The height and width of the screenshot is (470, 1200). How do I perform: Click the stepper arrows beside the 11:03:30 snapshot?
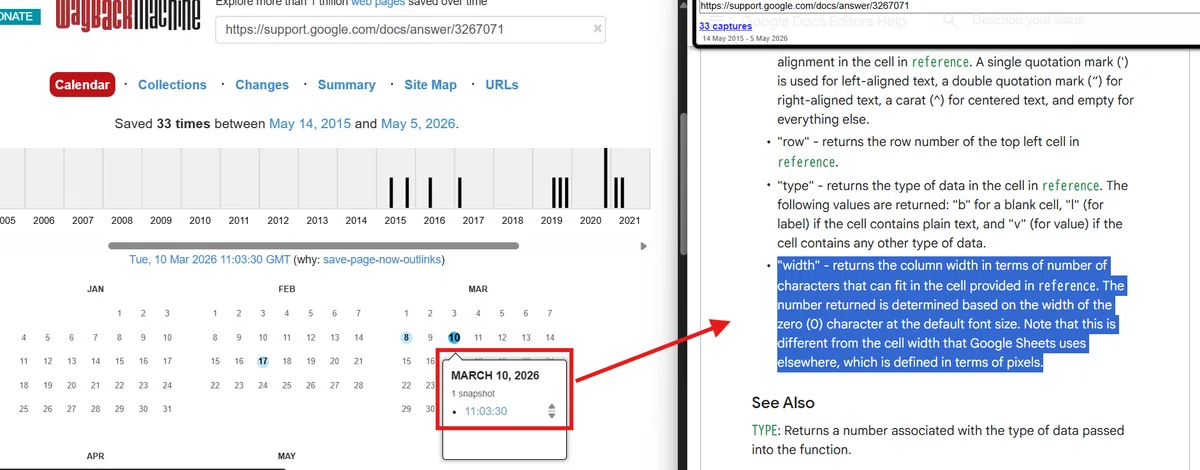click(551, 411)
